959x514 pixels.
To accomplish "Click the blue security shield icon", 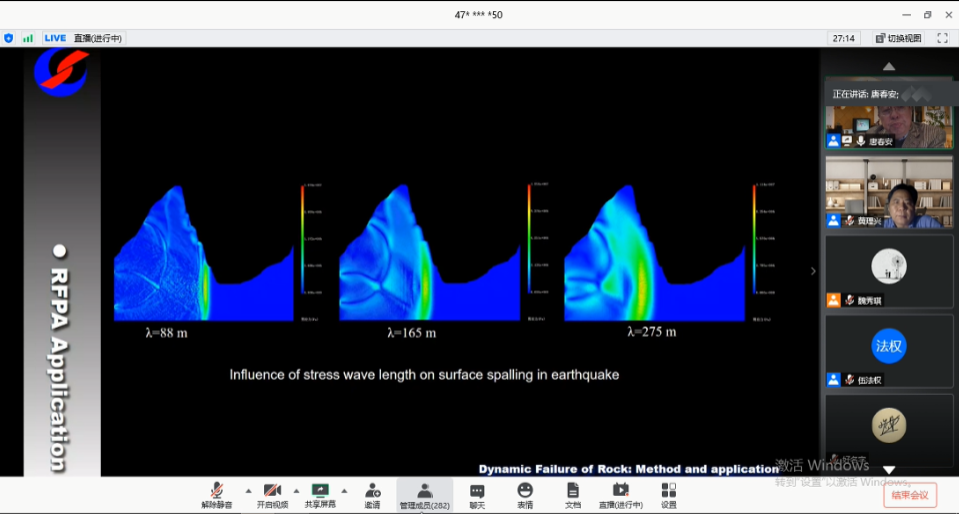I will tap(9, 38).
